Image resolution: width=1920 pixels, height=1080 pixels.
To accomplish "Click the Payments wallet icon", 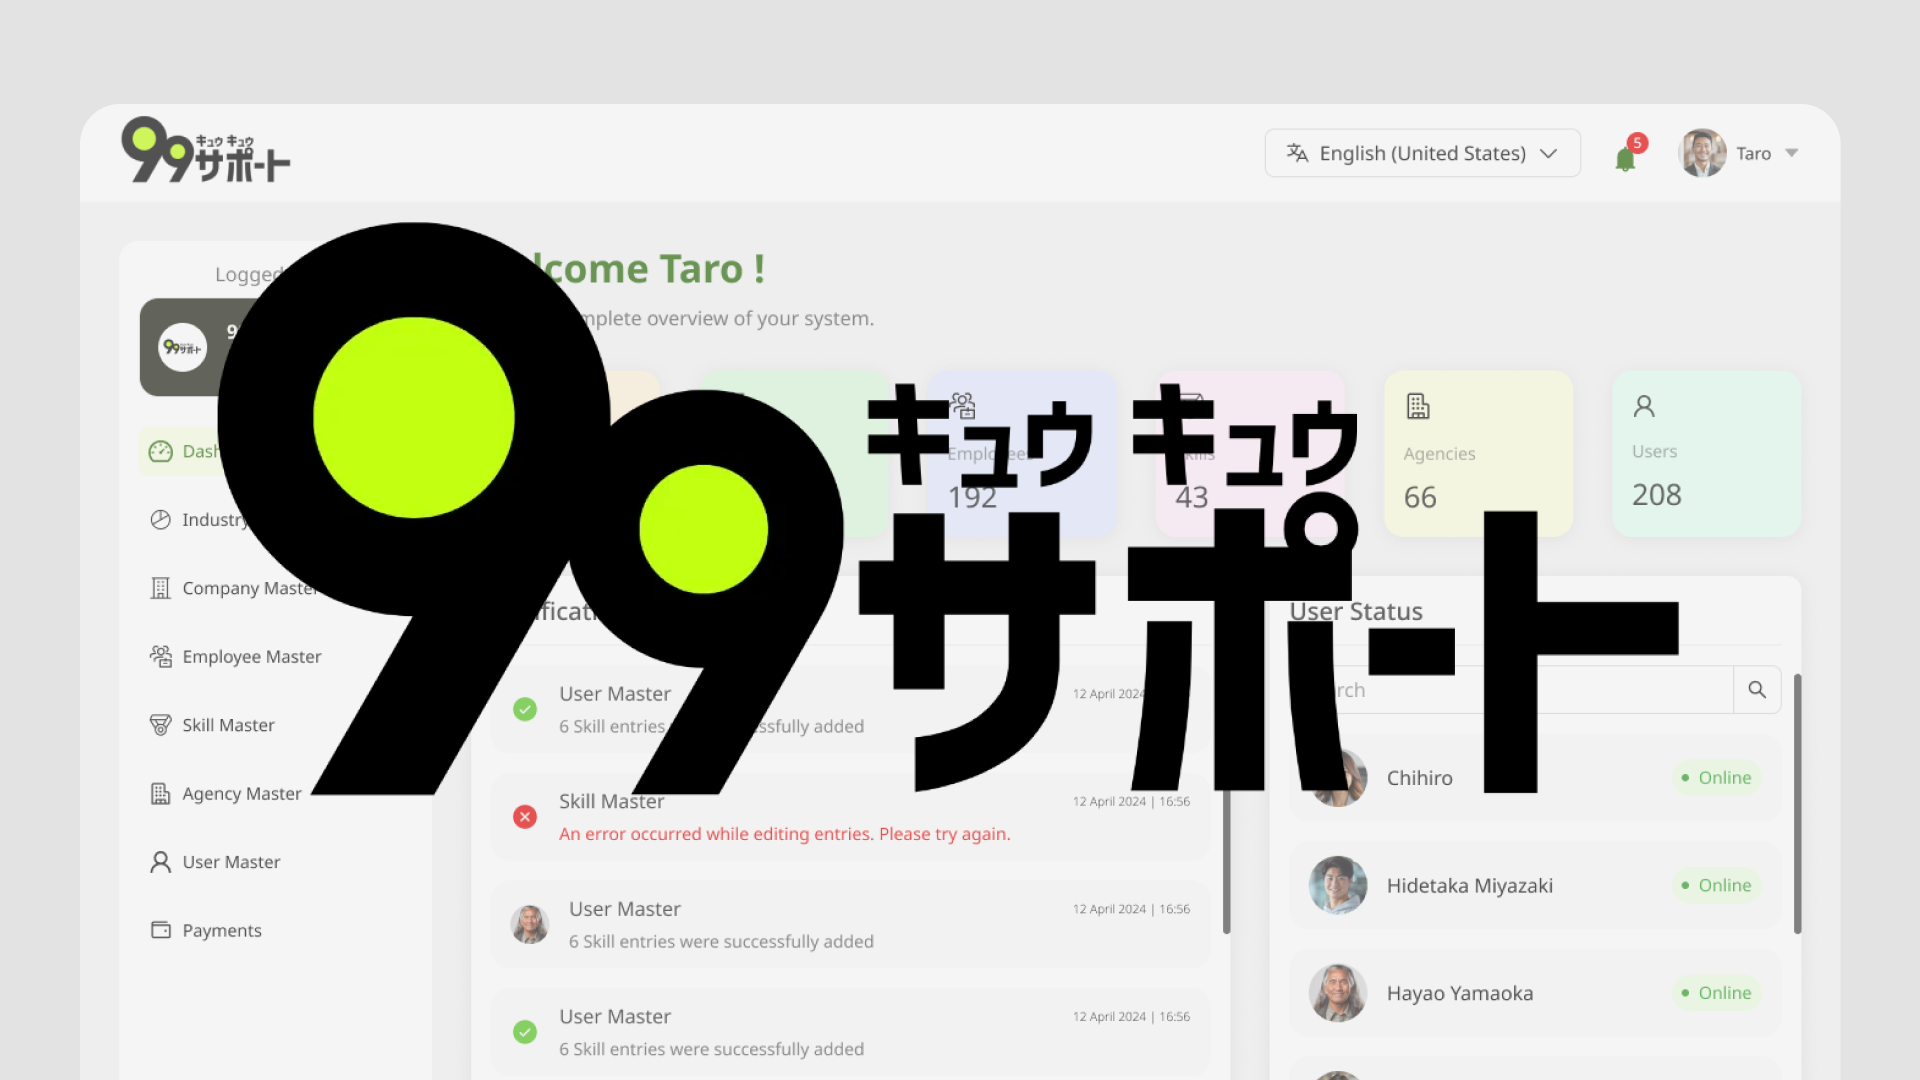I will click(x=161, y=930).
